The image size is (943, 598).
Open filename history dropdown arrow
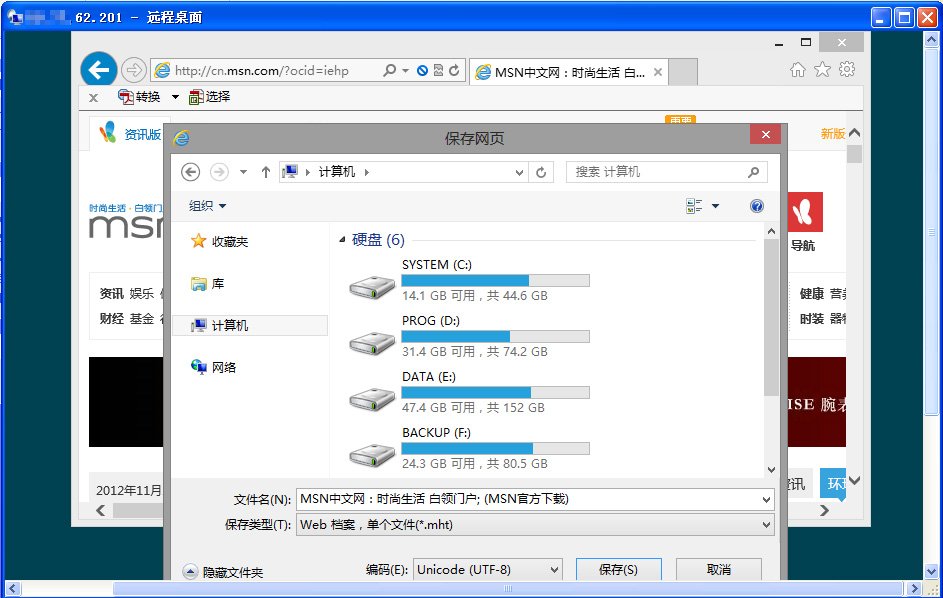click(x=766, y=500)
